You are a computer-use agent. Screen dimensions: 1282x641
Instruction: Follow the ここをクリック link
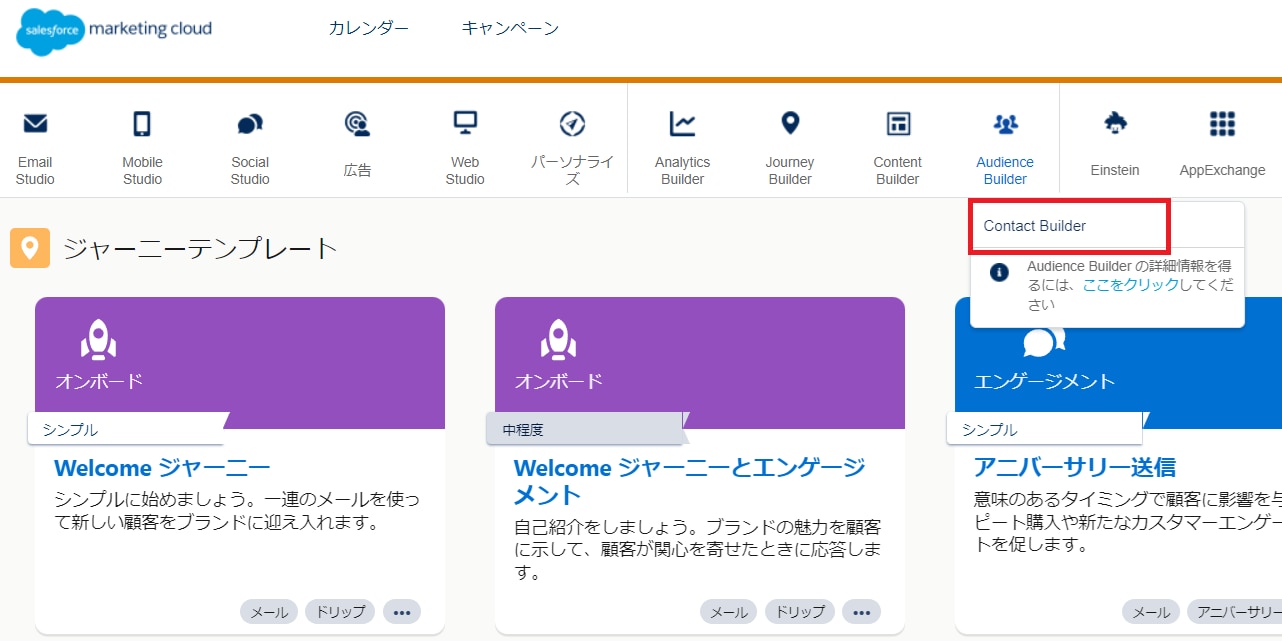(1131, 285)
